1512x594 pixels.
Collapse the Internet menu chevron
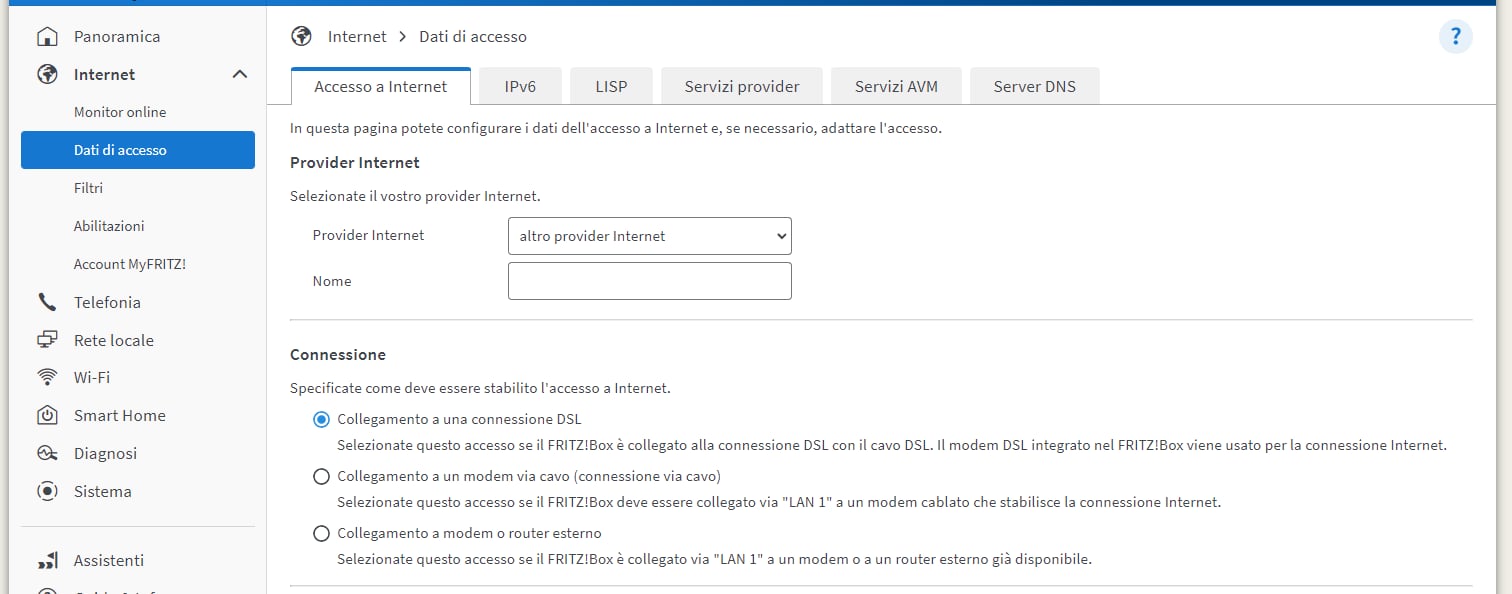pyautogui.click(x=240, y=74)
